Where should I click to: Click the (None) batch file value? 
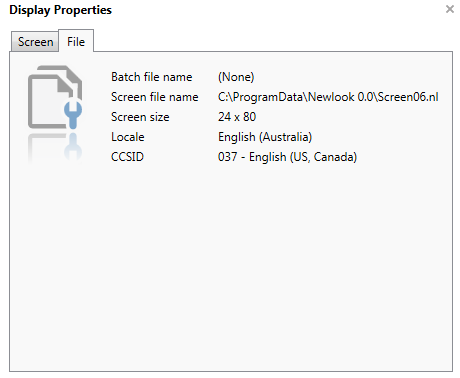(236, 77)
